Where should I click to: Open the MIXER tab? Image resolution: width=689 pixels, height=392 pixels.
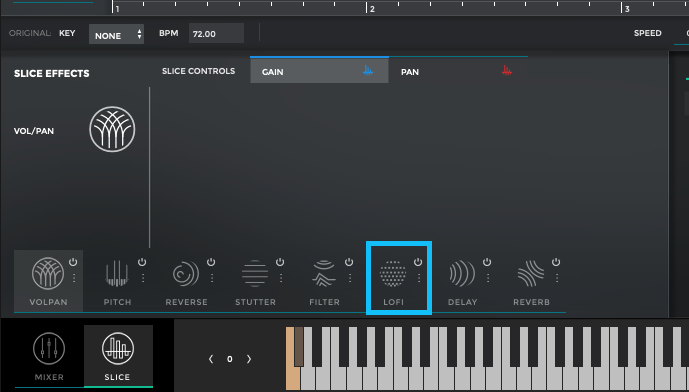point(49,356)
